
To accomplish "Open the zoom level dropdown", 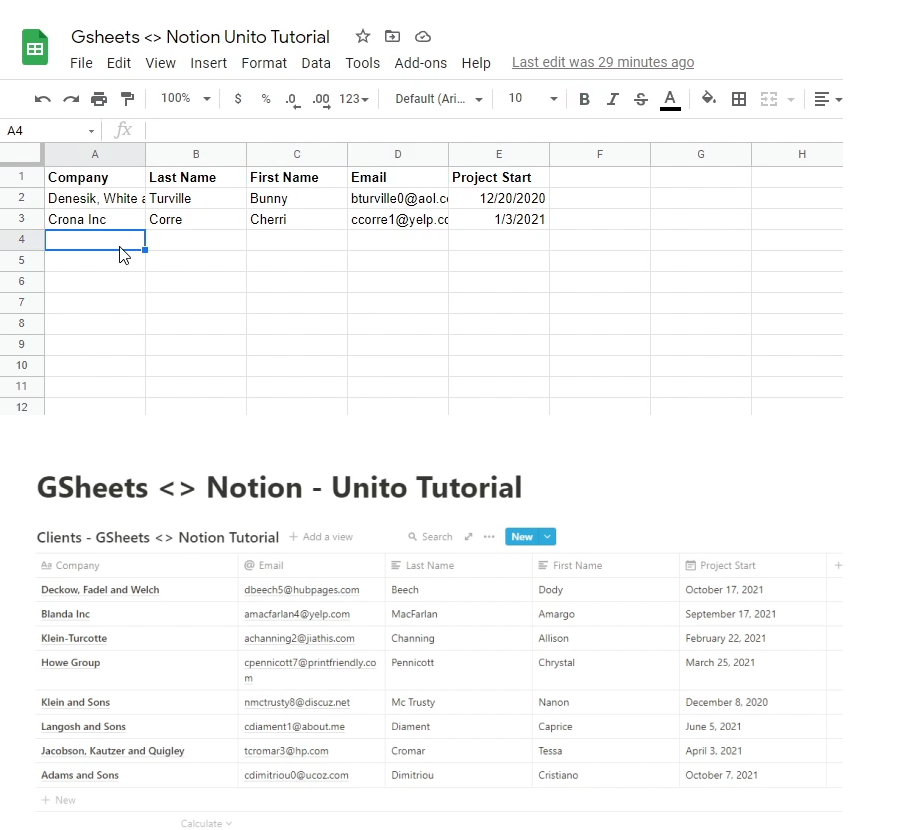I will pyautogui.click(x=185, y=98).
